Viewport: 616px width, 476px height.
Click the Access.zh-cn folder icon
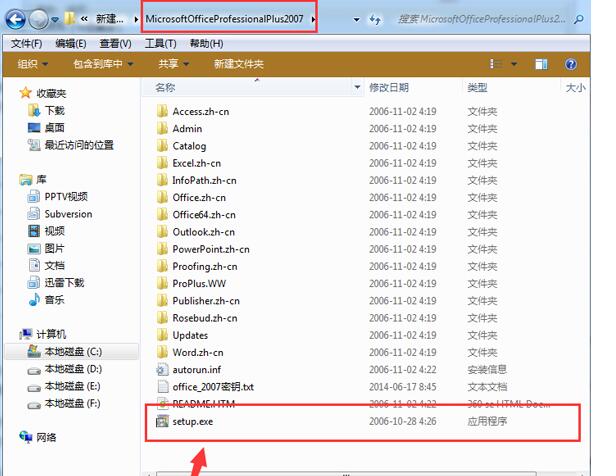click(162, 111)
